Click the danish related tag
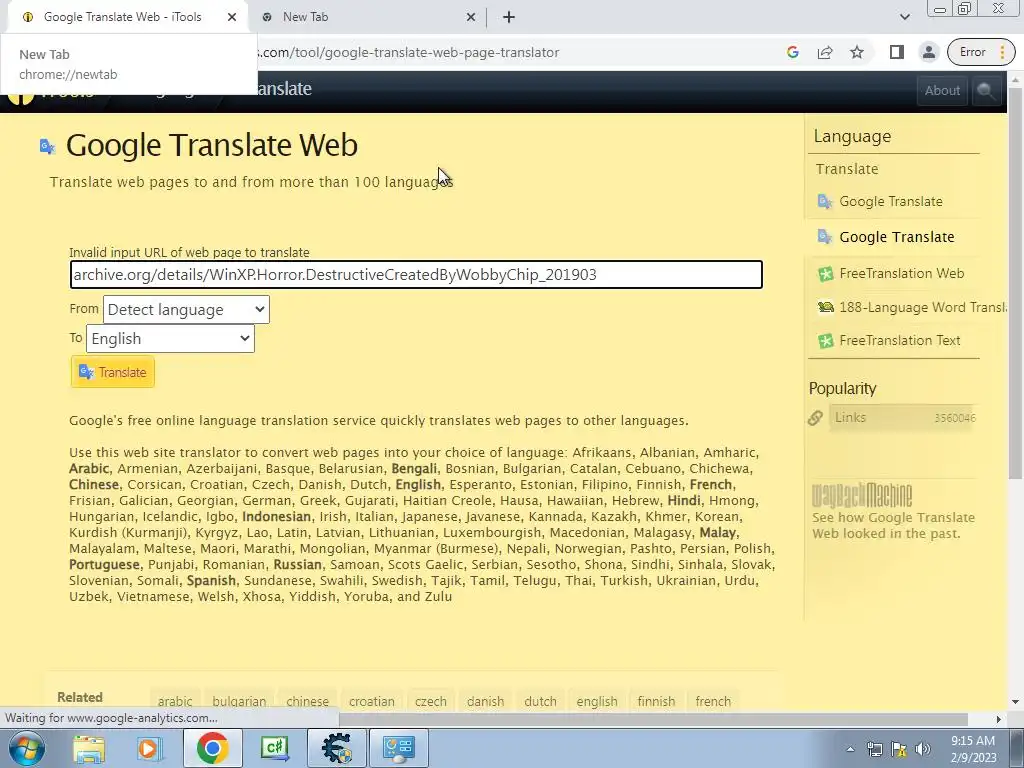The width and height of the screenshot is (1024, 768). 485,701
